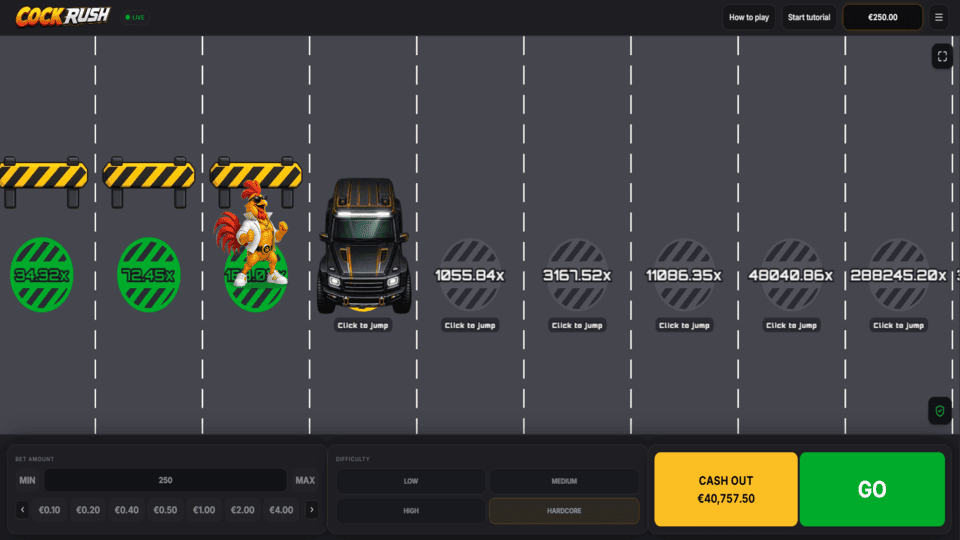Click the DIFFICULTY label
This screenshot has width=960, height=540.
353,459
